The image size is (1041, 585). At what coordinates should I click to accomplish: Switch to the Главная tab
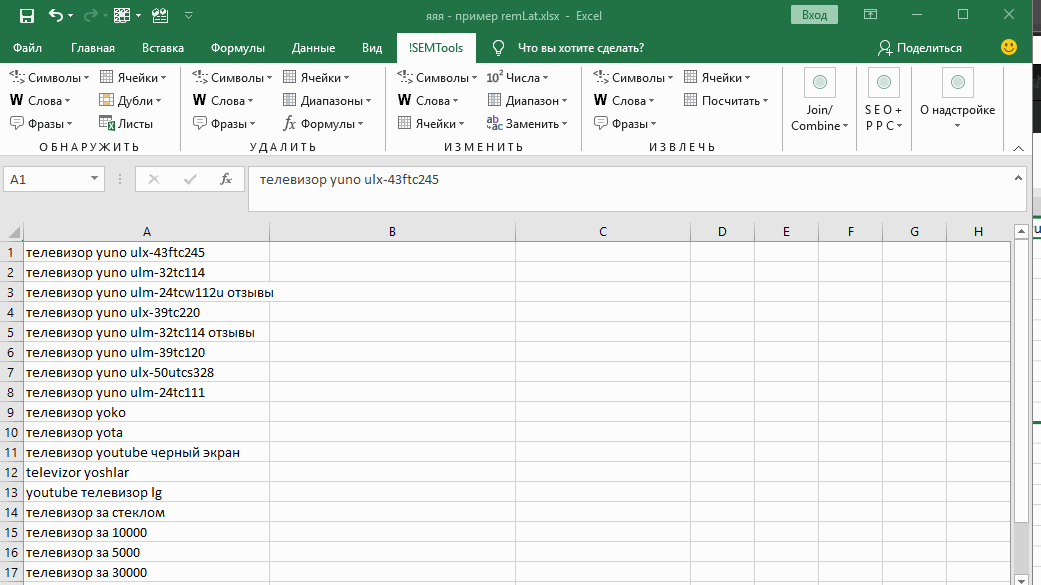pos(93,48)
